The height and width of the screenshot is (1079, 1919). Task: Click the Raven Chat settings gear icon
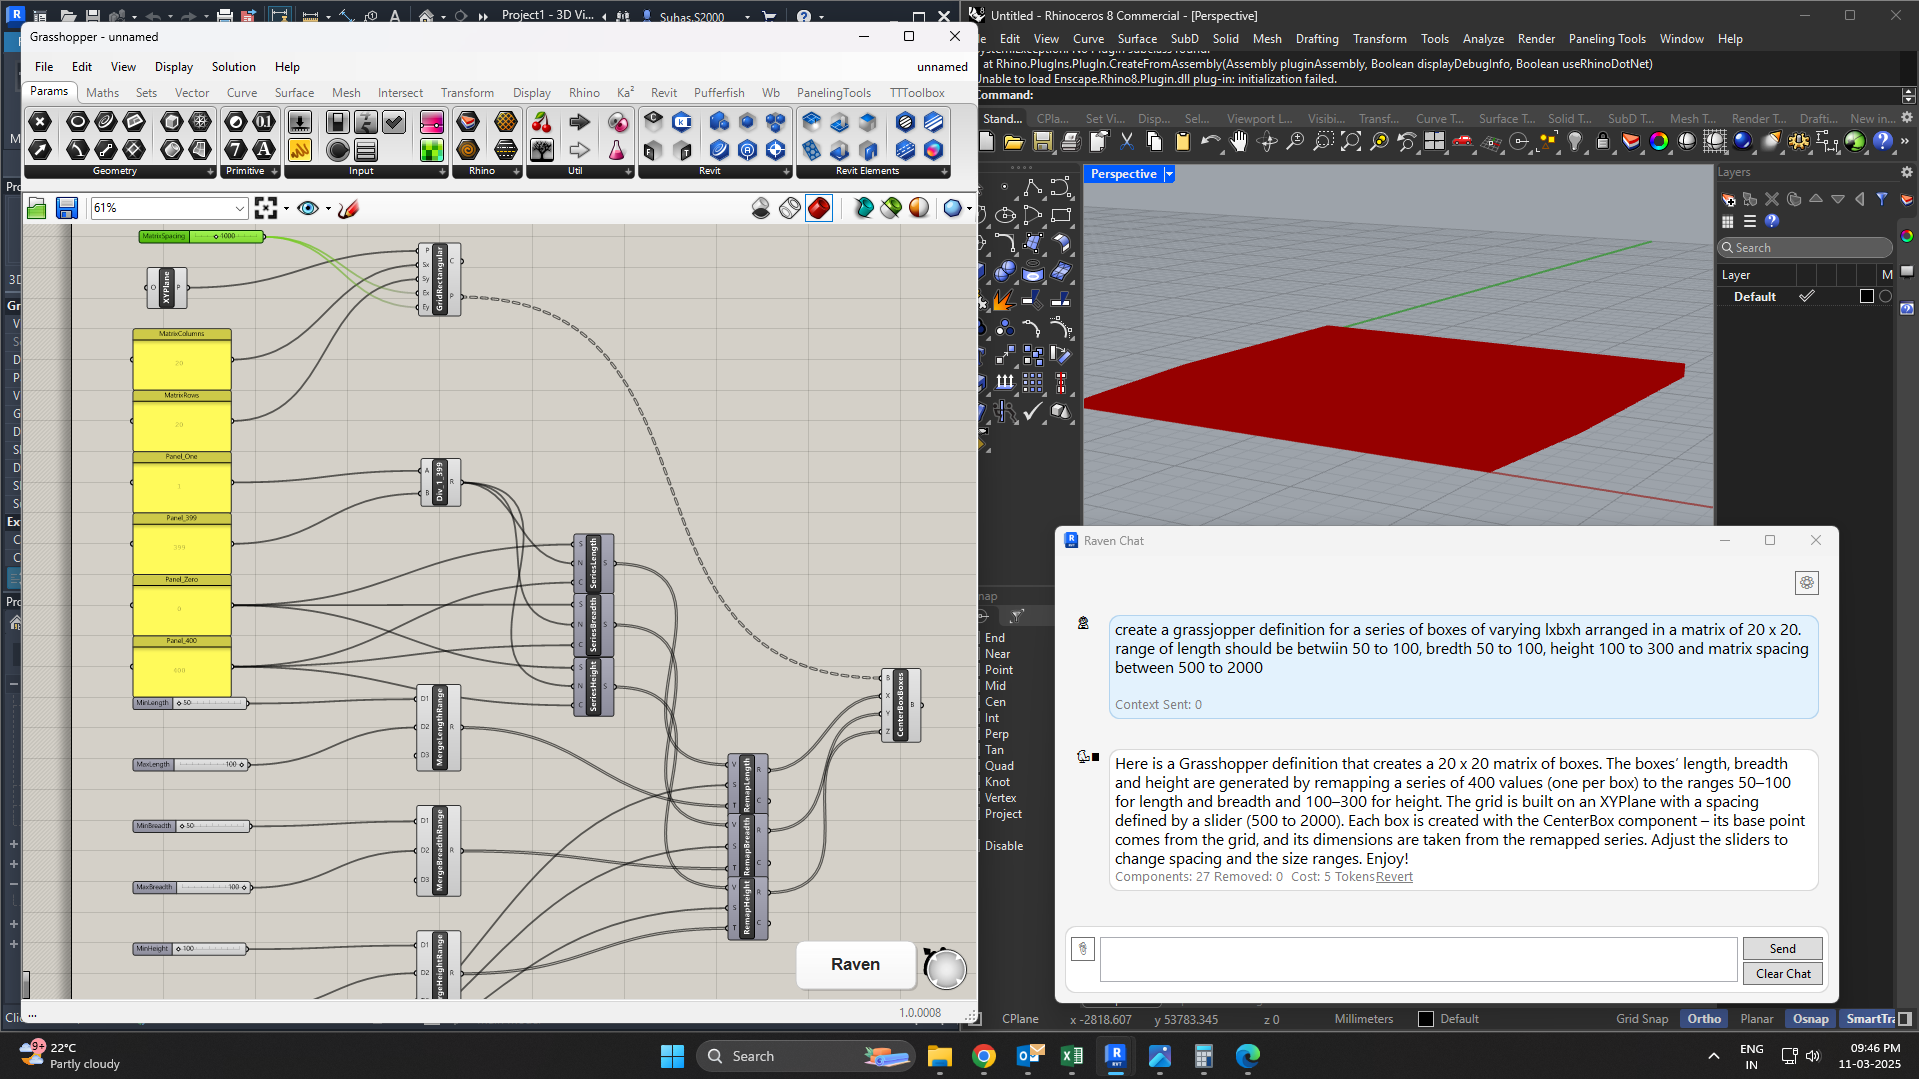(1807, 583)
